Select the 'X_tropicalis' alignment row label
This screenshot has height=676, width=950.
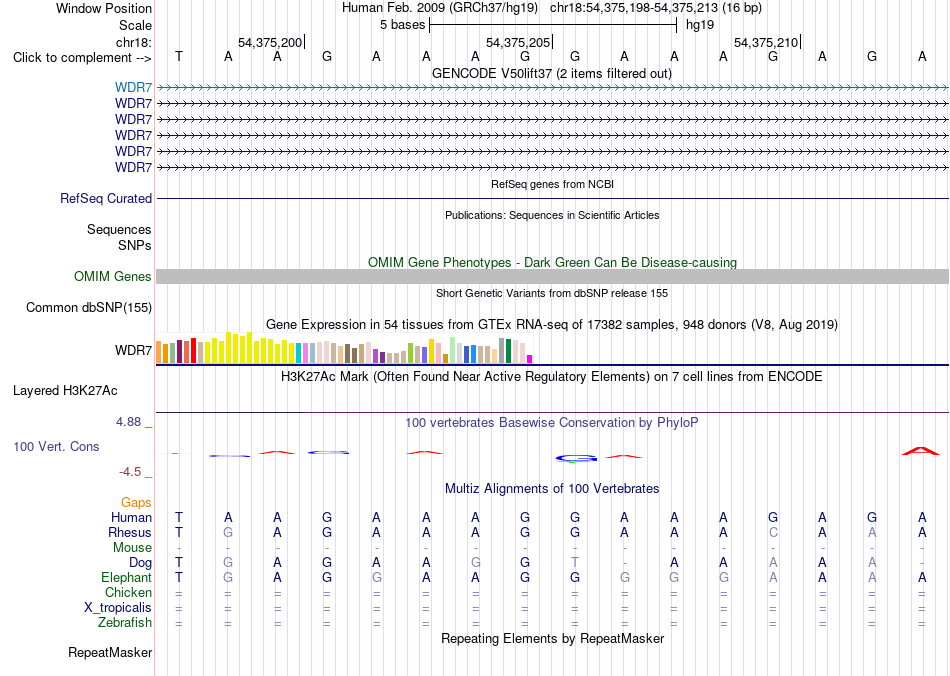point(118,608)
